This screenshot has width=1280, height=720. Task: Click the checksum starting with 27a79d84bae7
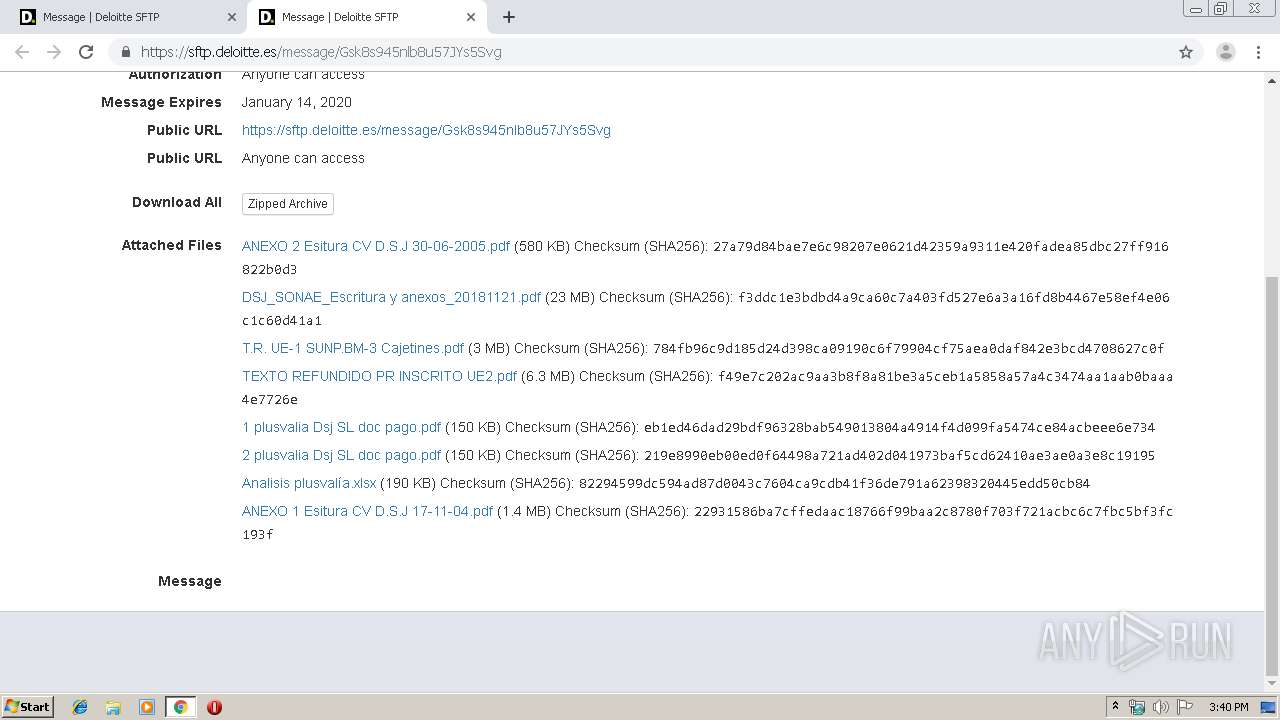[705, 258]
